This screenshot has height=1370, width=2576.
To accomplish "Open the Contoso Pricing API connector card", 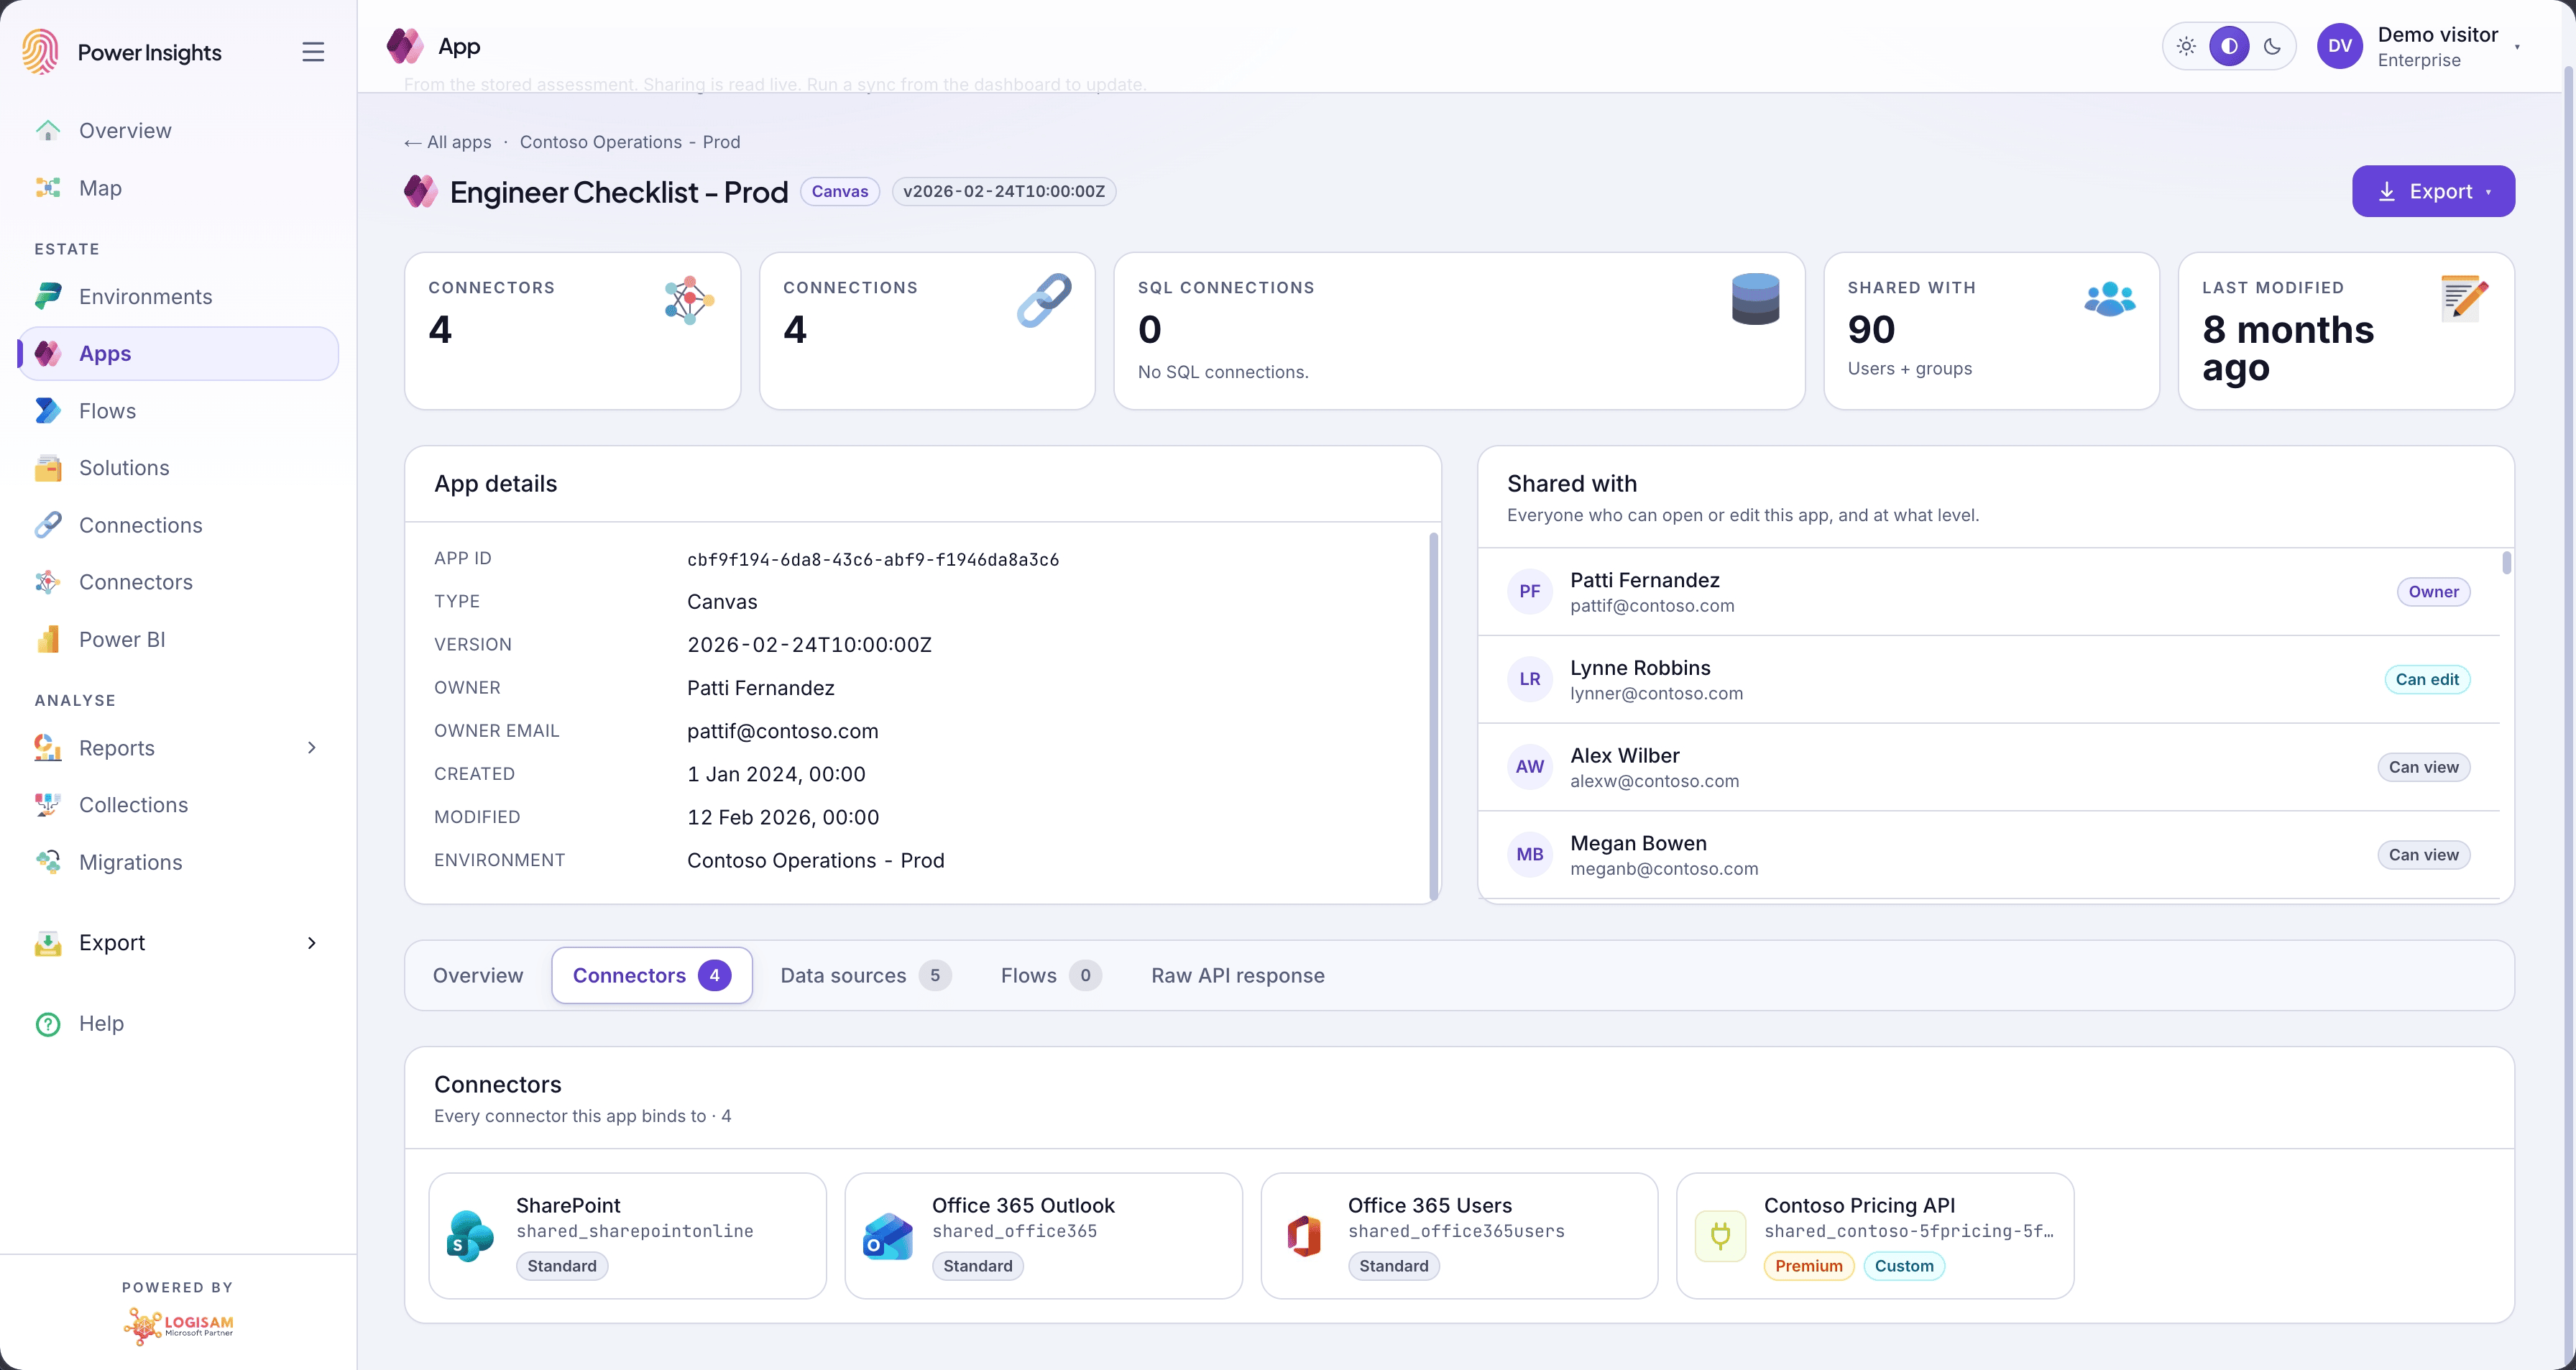I will [x=1875, y=1236].
